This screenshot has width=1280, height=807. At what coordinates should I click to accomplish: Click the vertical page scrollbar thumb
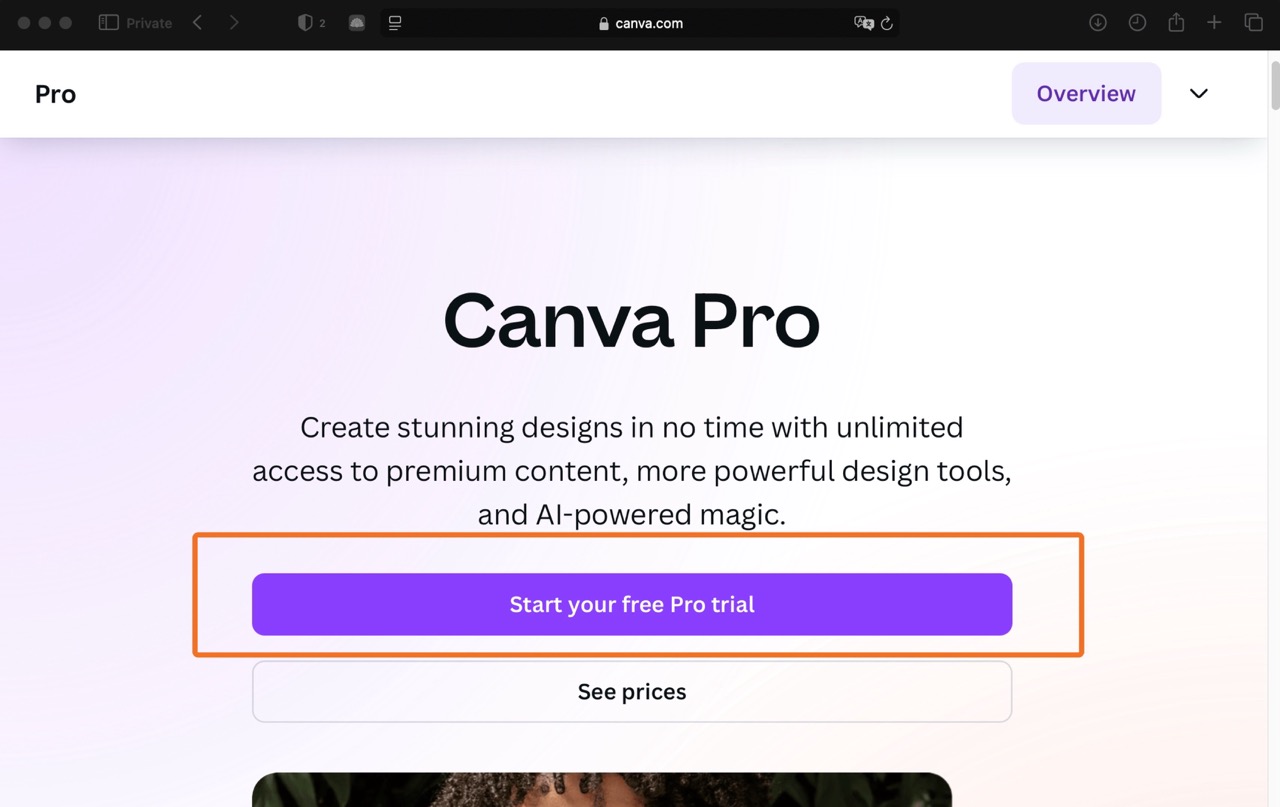1274,85
